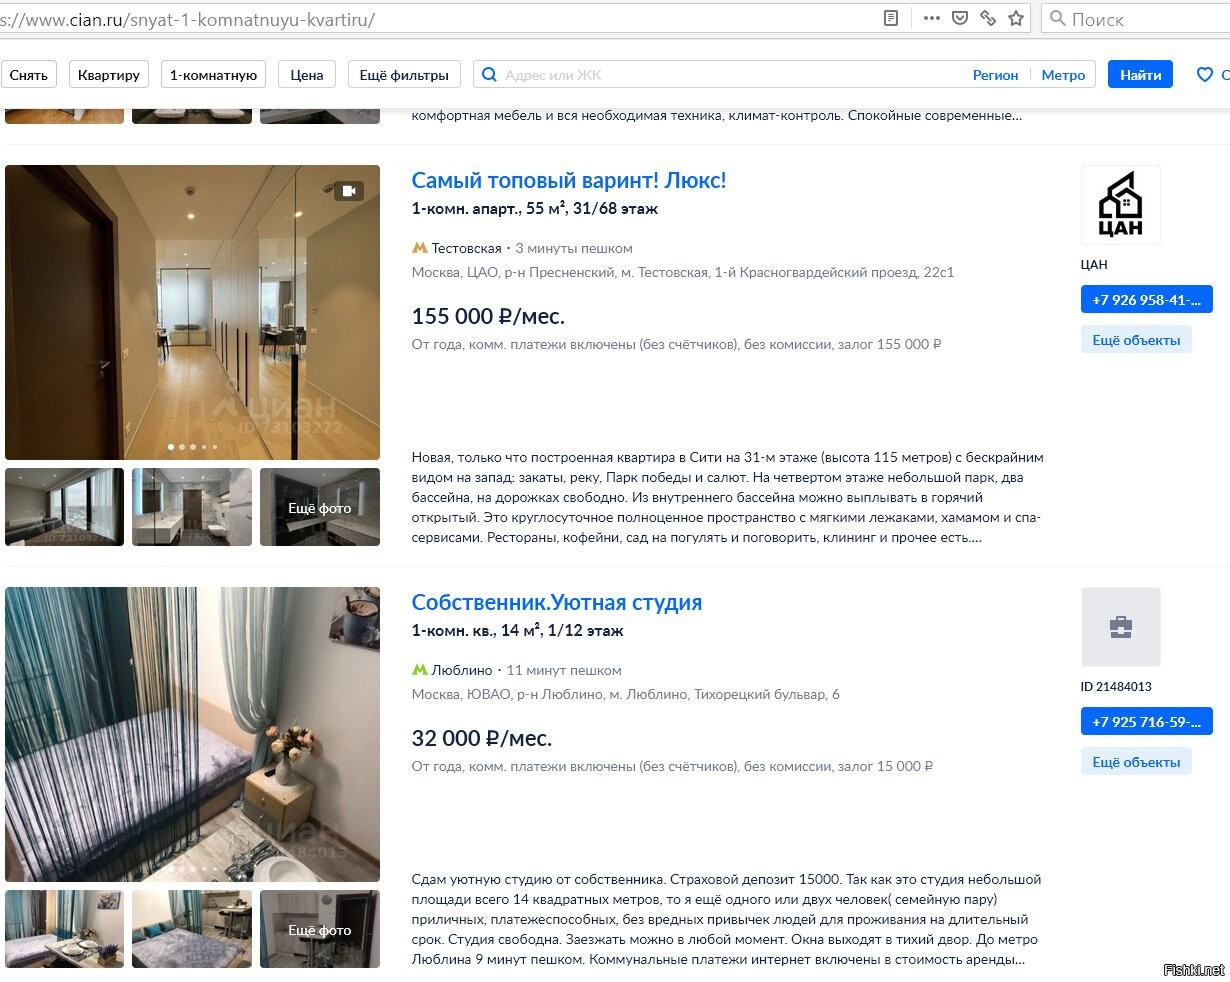Open listing Самый топовый варинт! Люкс!
The height and width of the screenshot is (982, 1230).
569,181
